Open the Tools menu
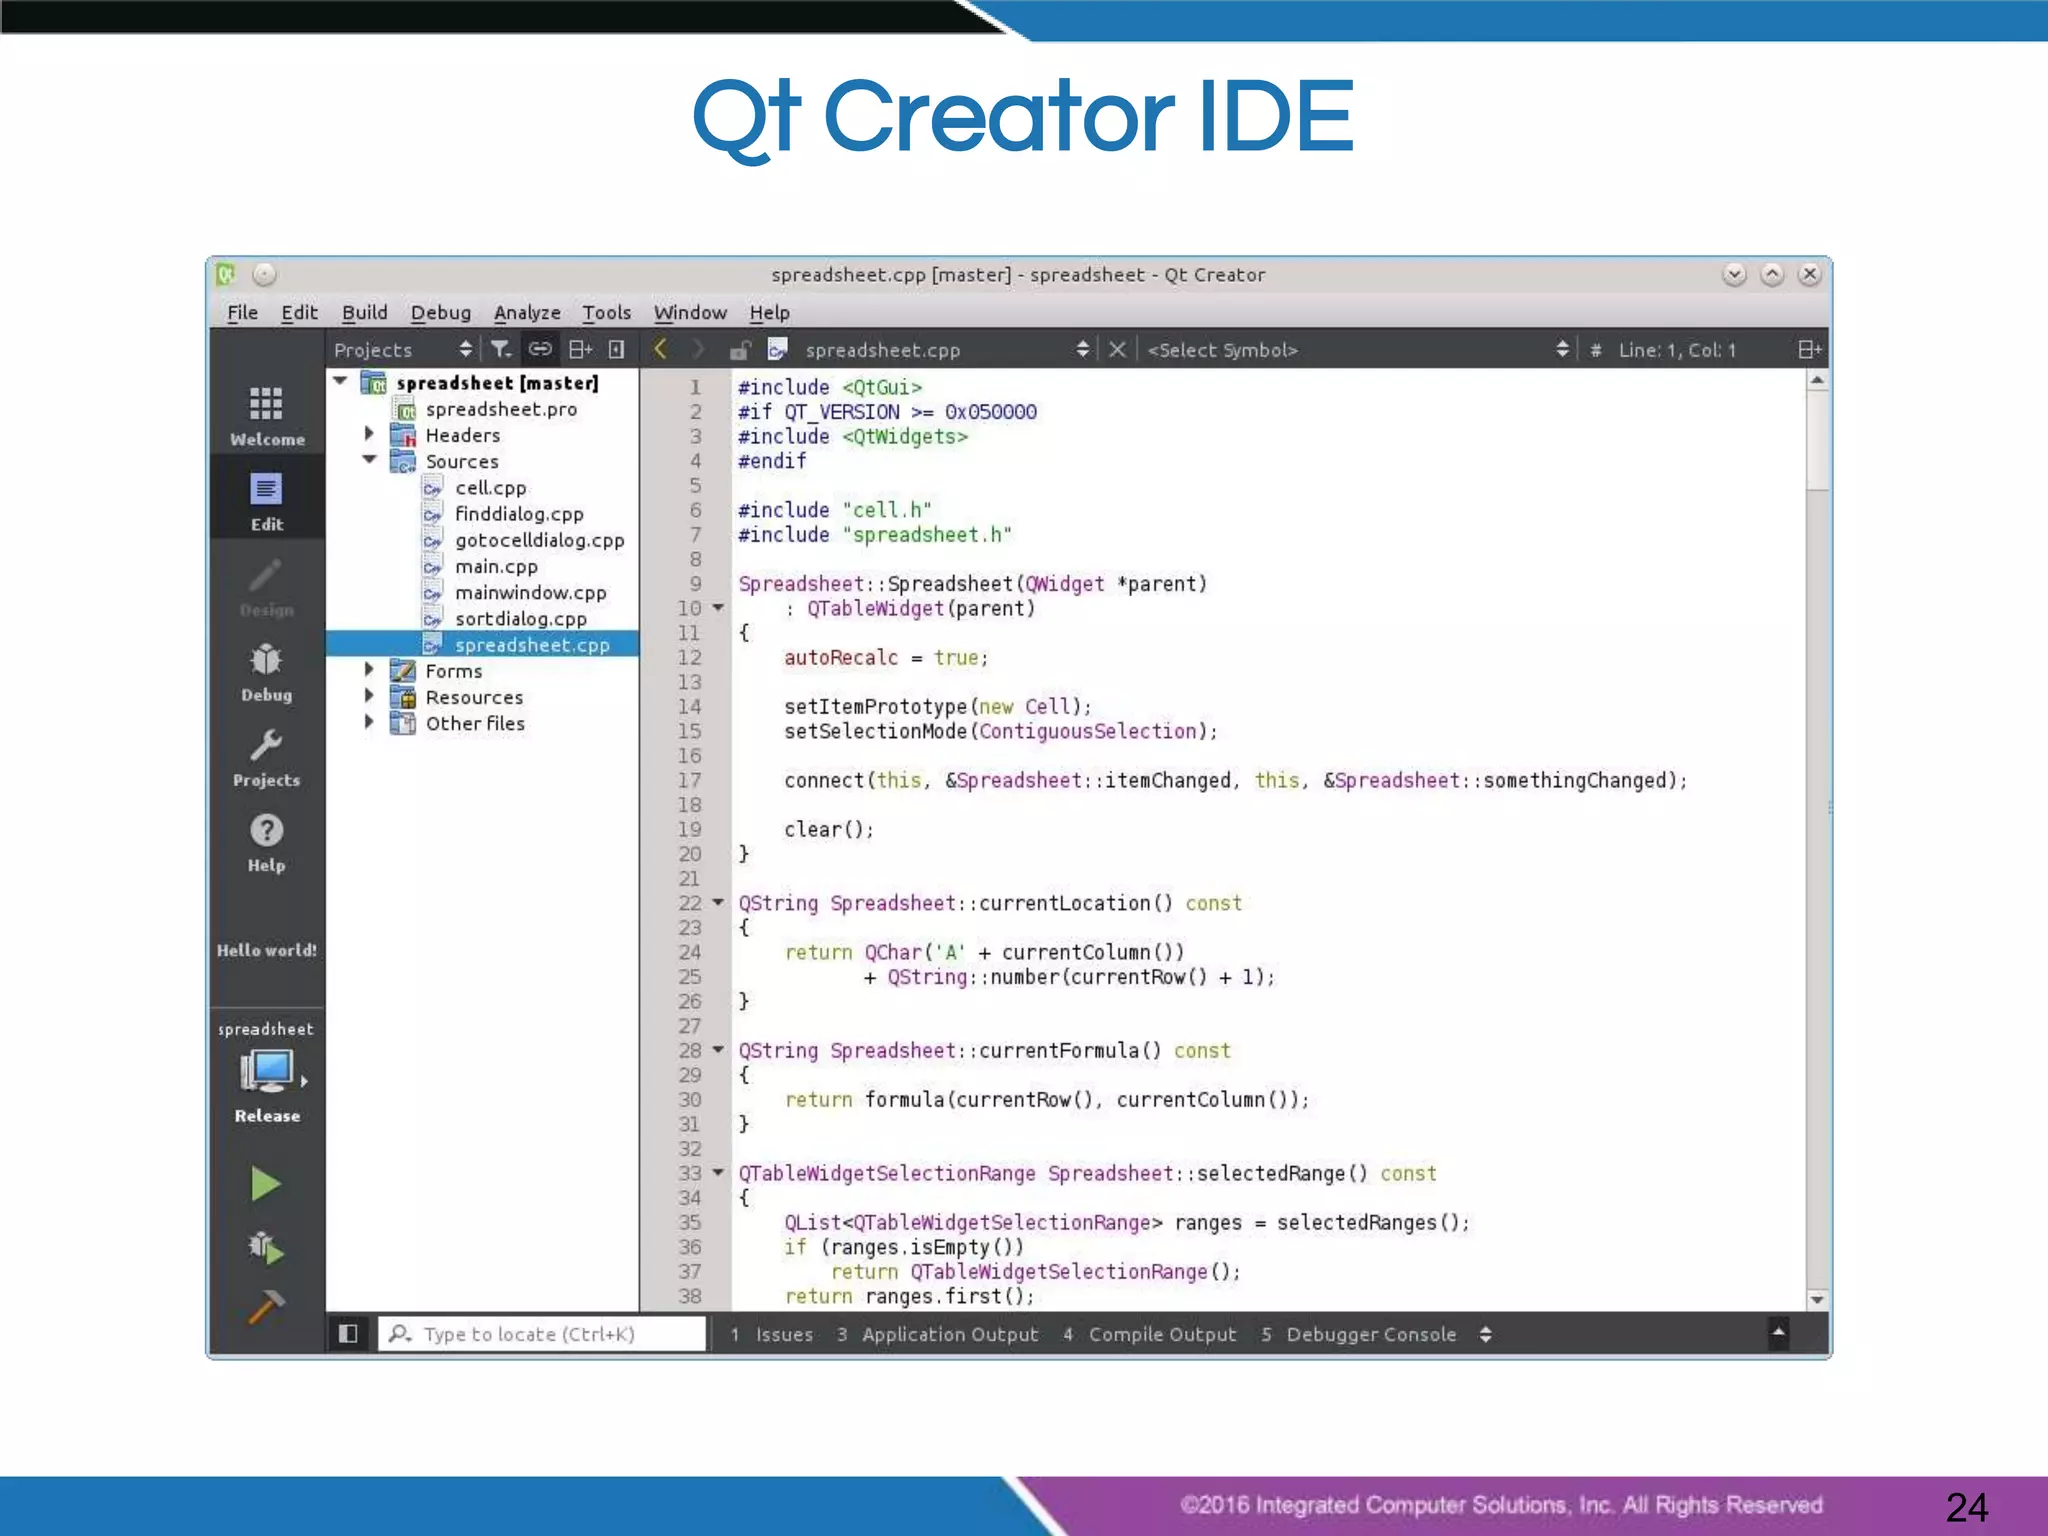The height and width of the screenshot is (1536, 2048). 606,312
